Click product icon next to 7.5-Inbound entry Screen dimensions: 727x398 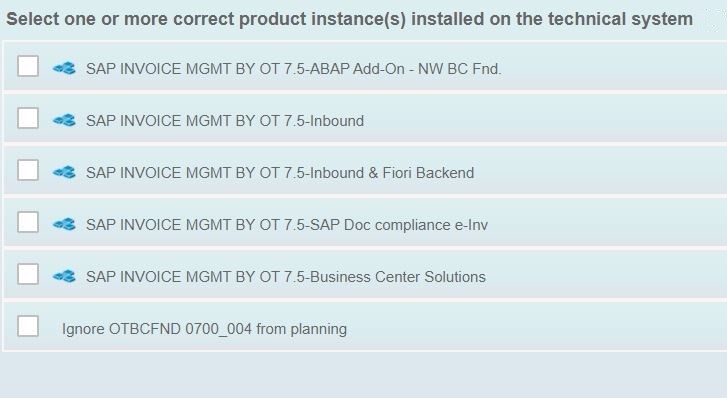tap(64, 121)
